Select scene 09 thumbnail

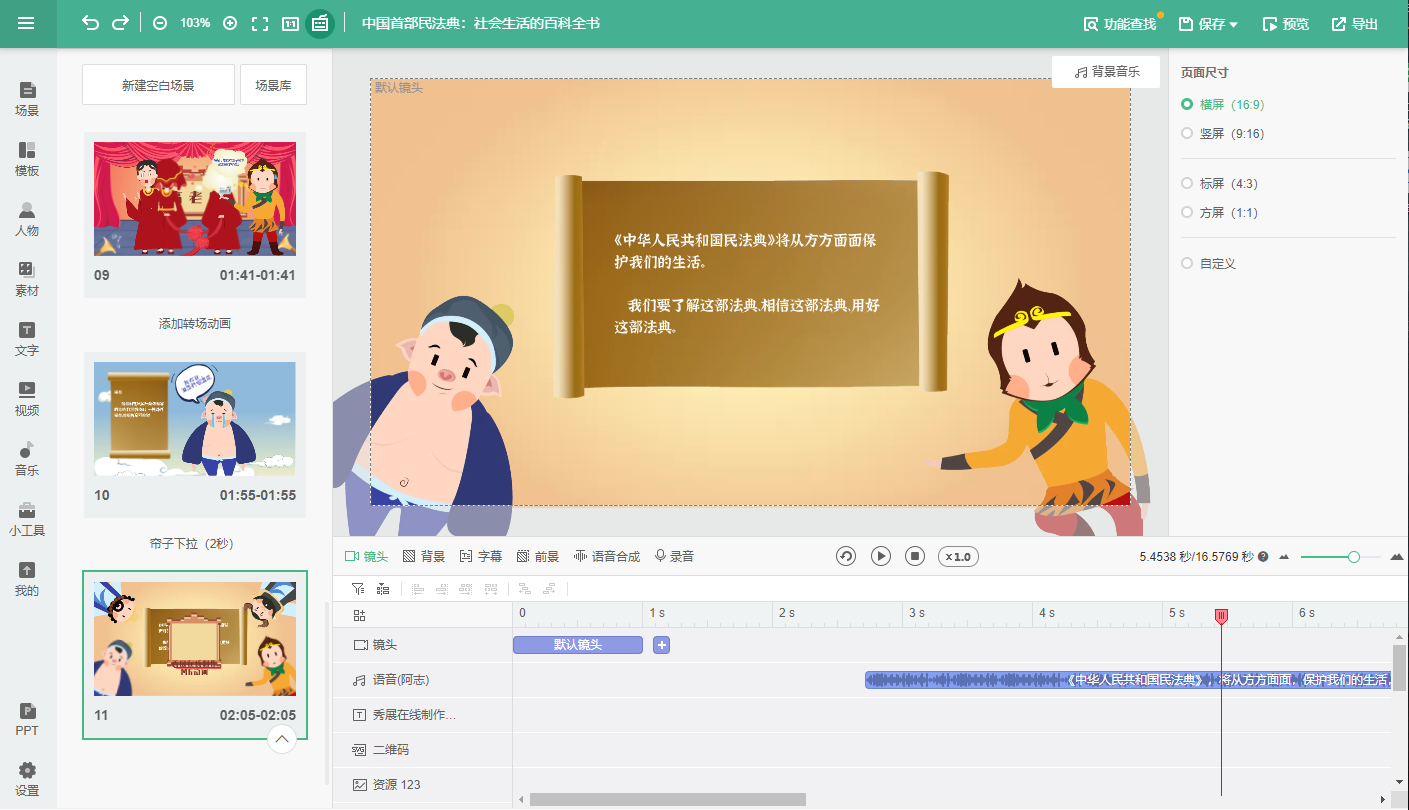click(x=195, y=199)
